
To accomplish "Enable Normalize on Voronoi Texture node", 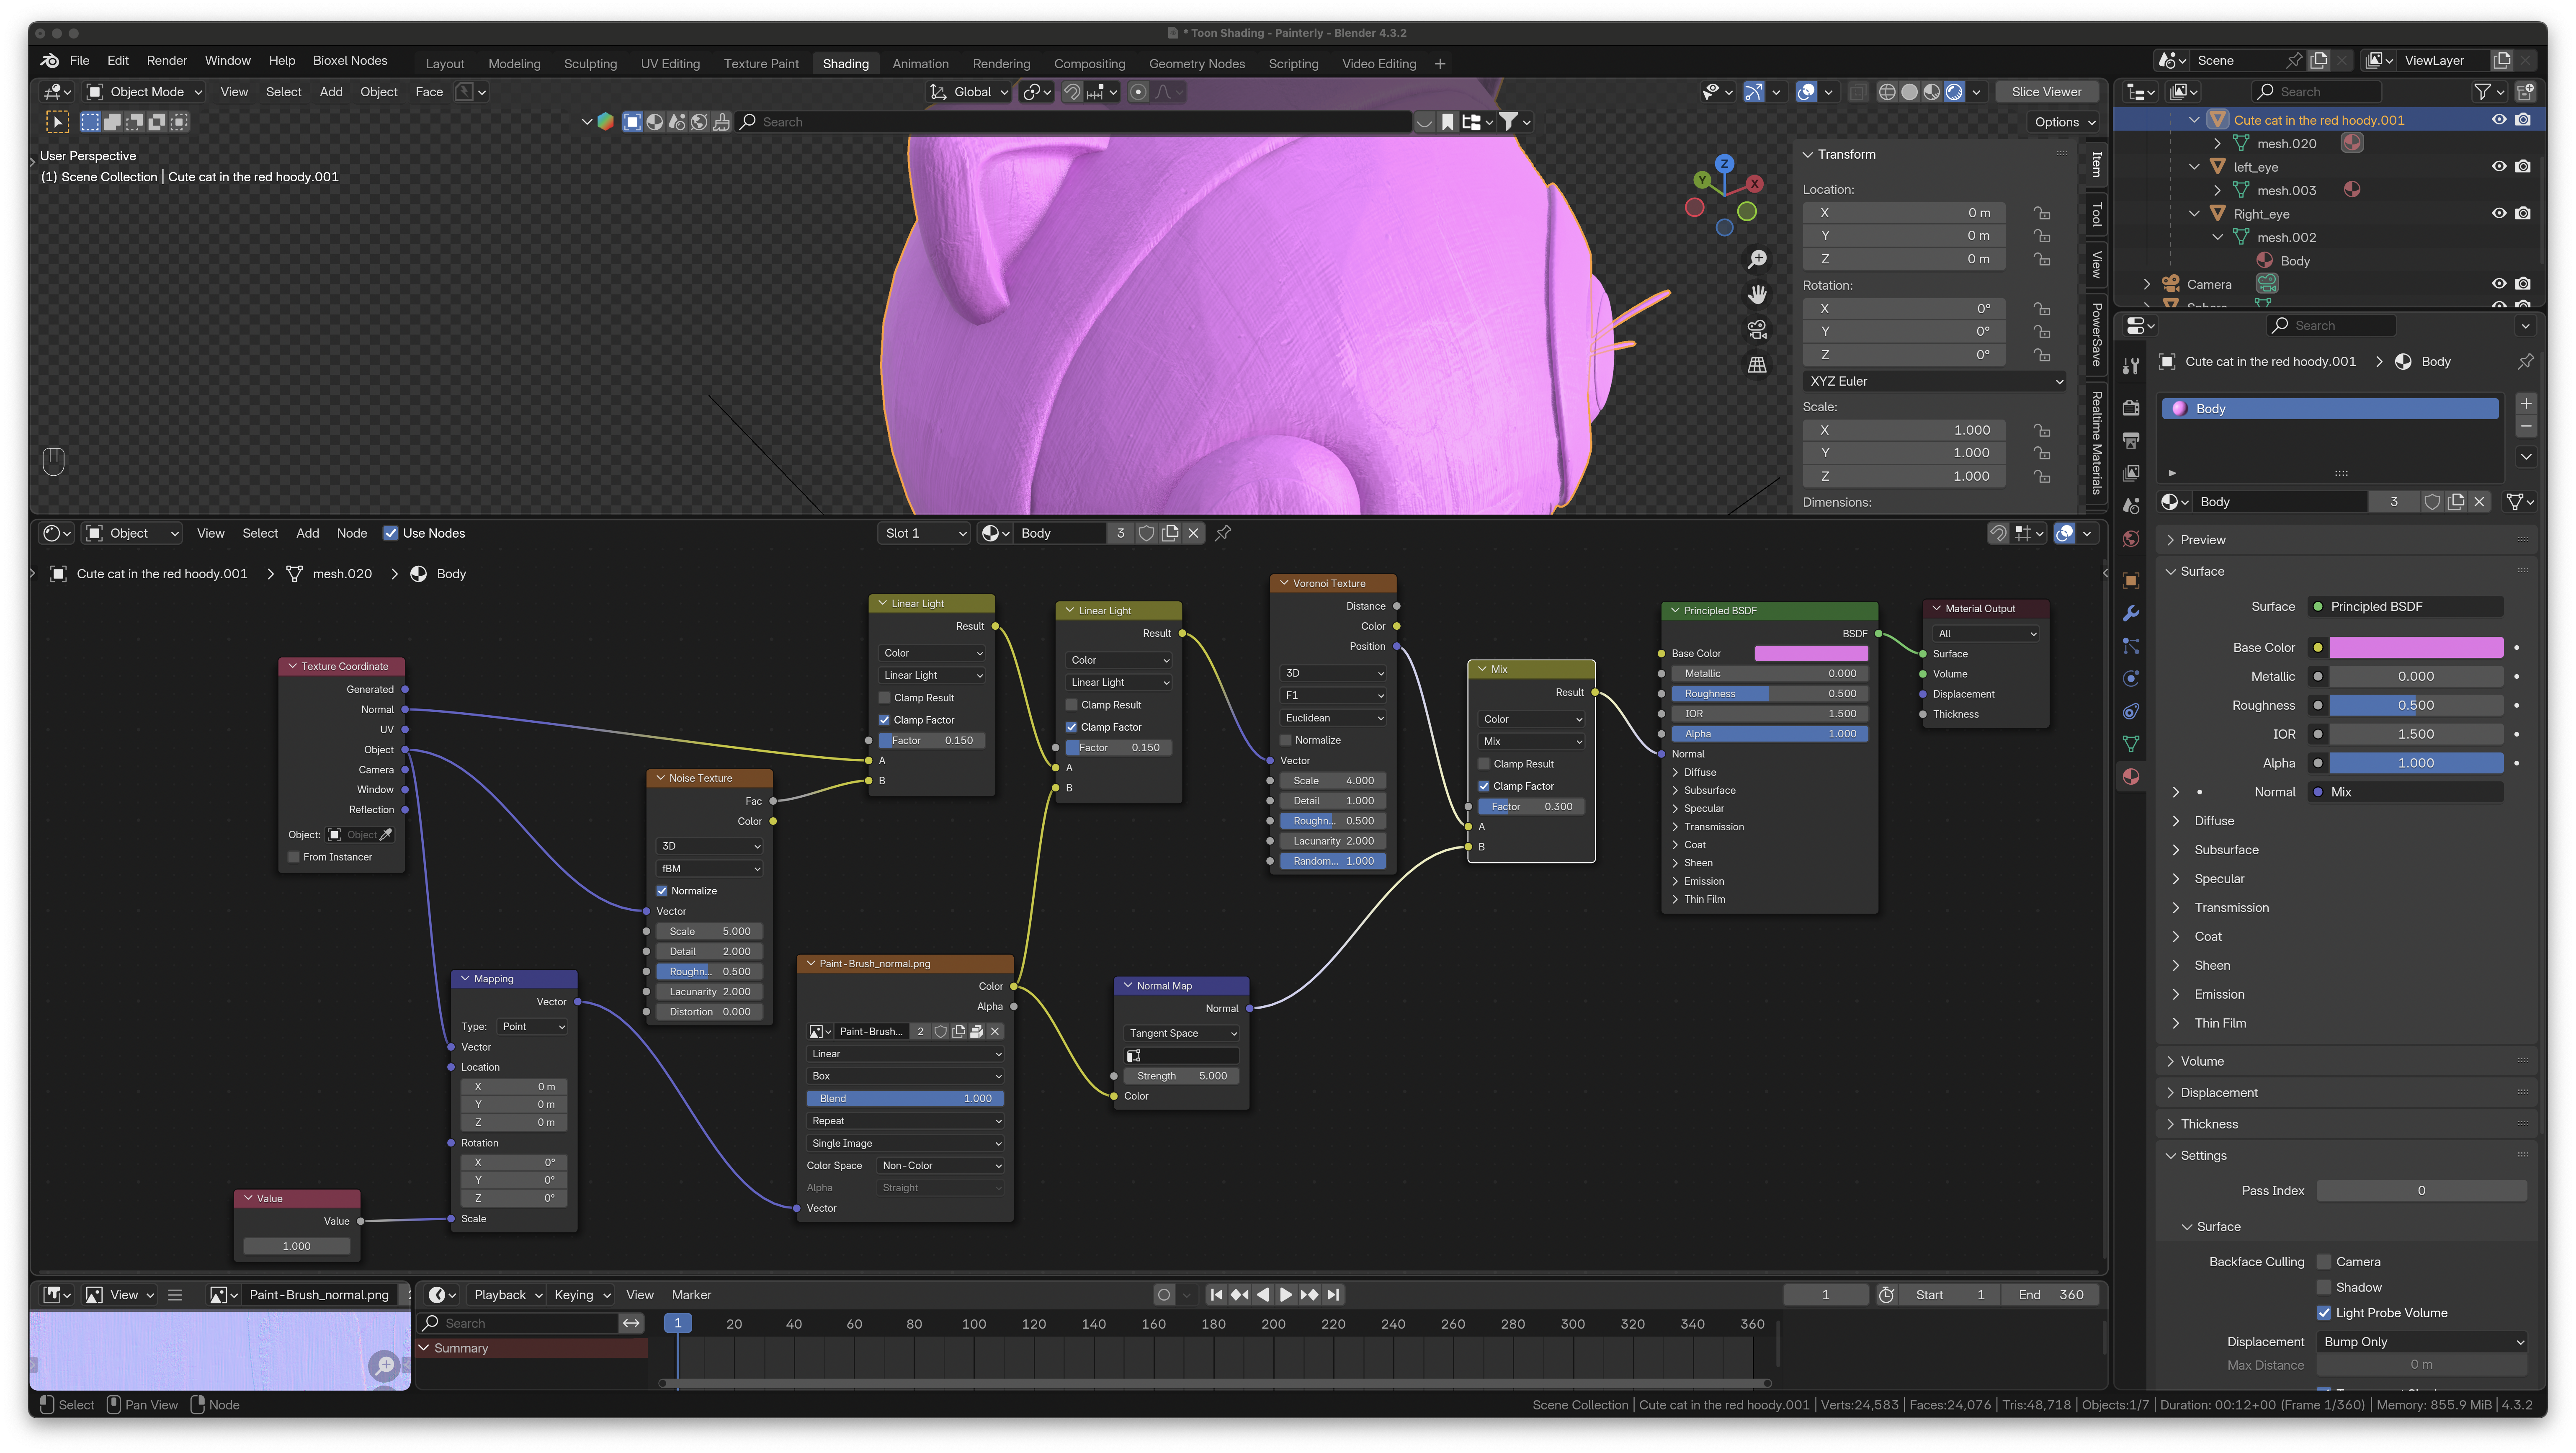I will point(1286,740).
